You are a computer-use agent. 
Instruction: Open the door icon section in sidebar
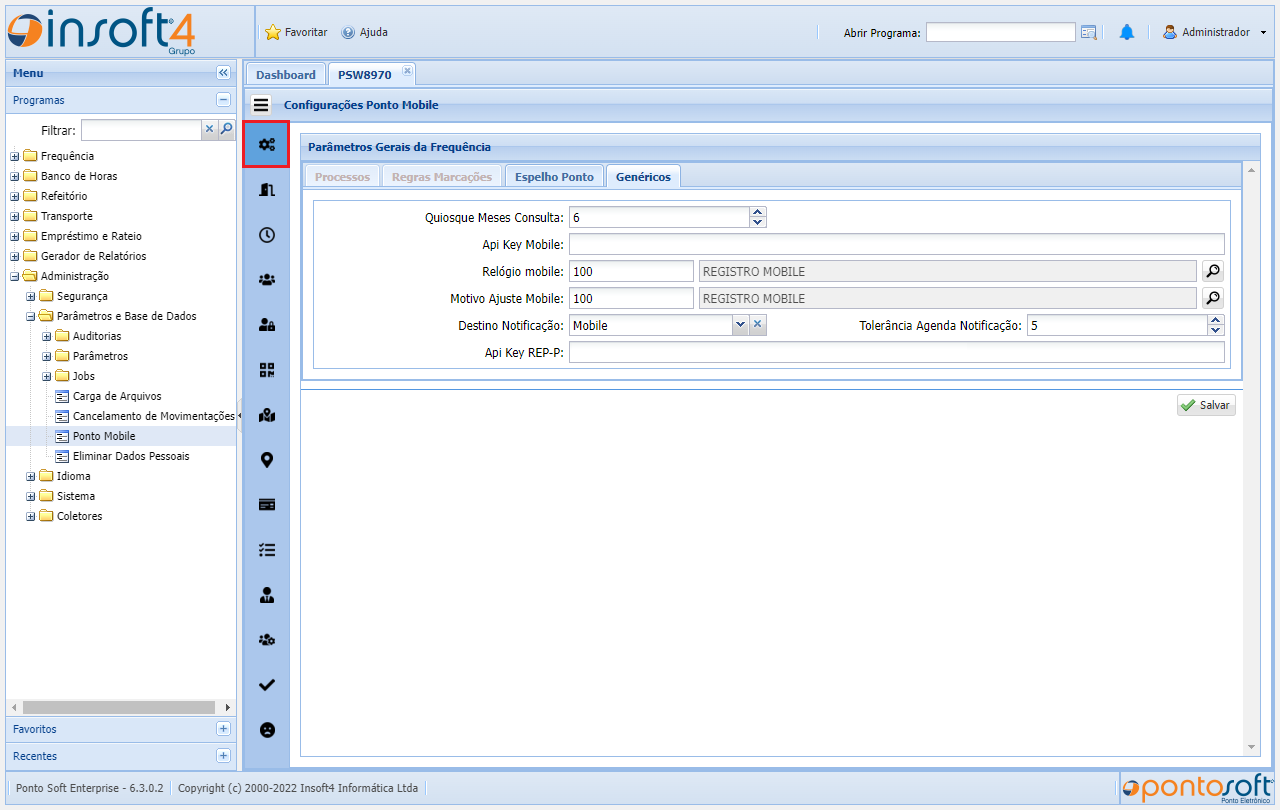(266, 190)
